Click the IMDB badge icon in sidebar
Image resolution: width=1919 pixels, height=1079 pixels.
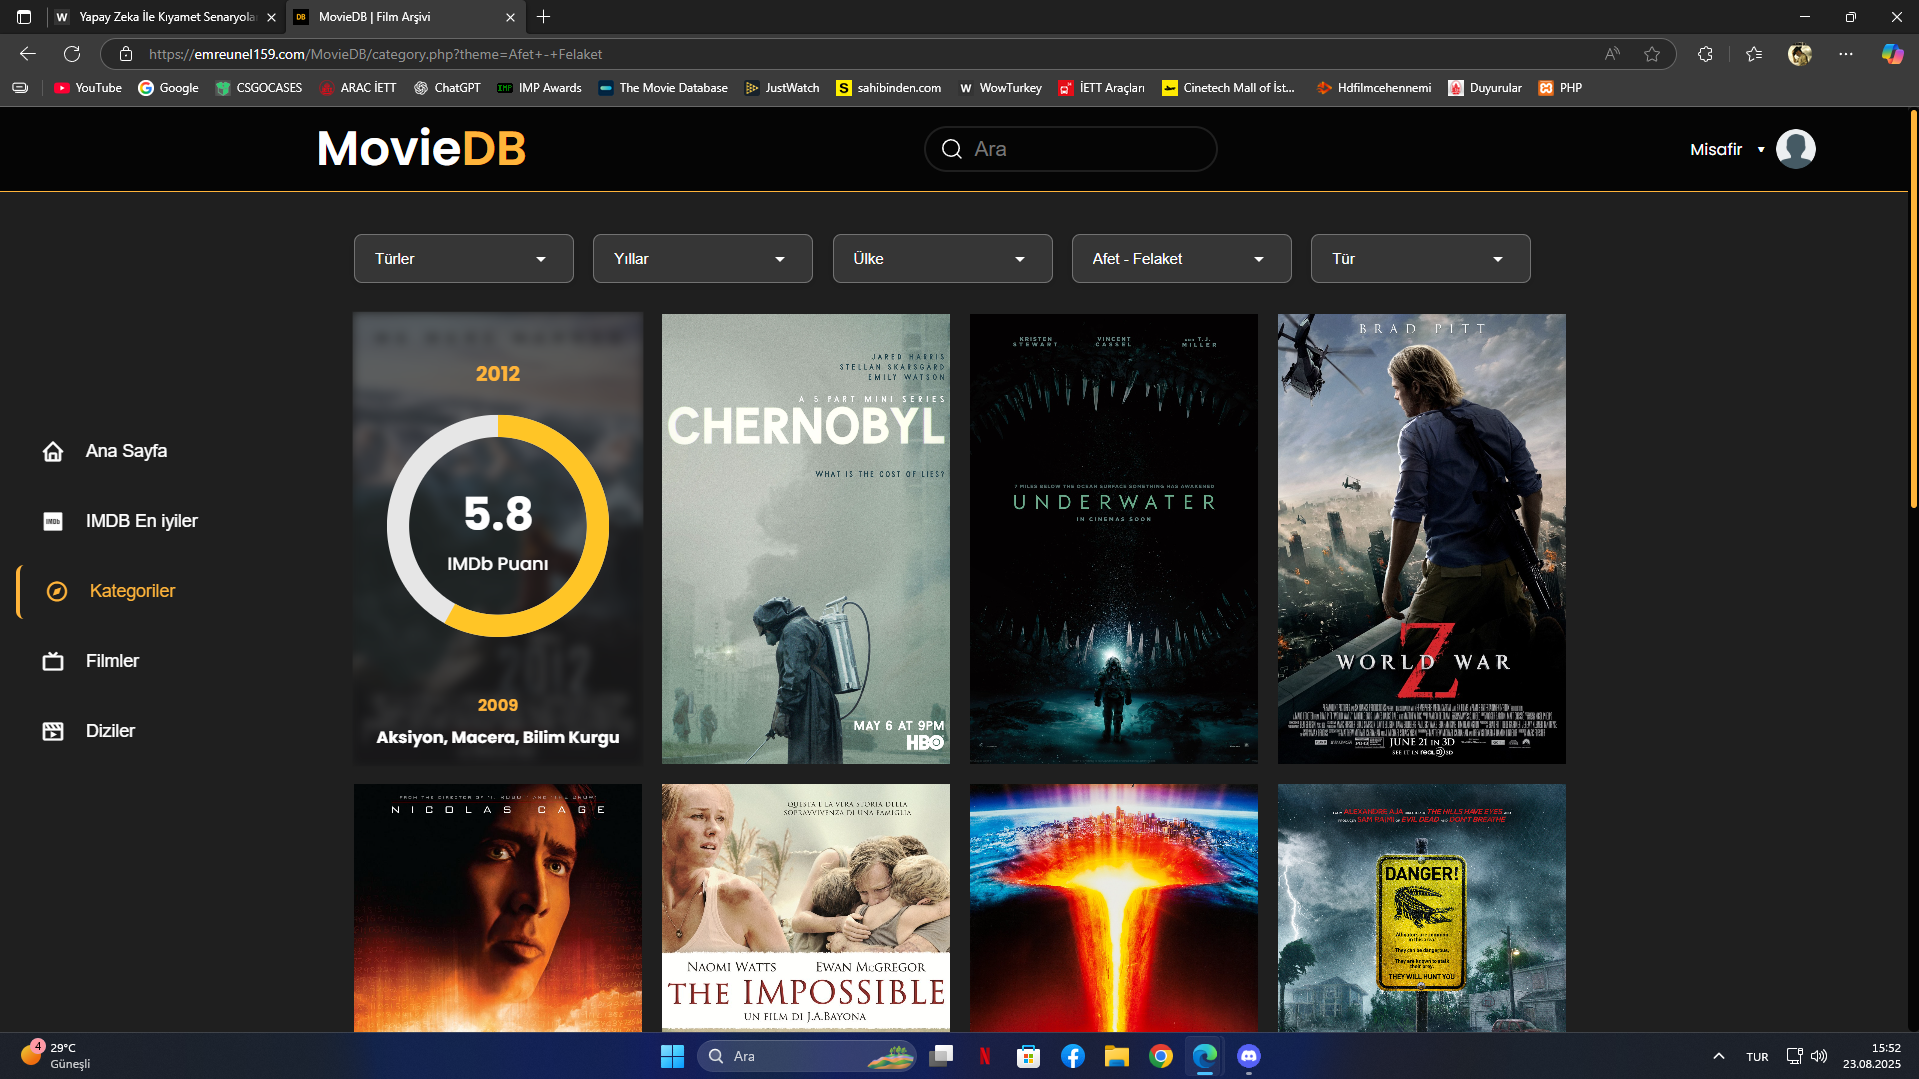pos(53,521)
